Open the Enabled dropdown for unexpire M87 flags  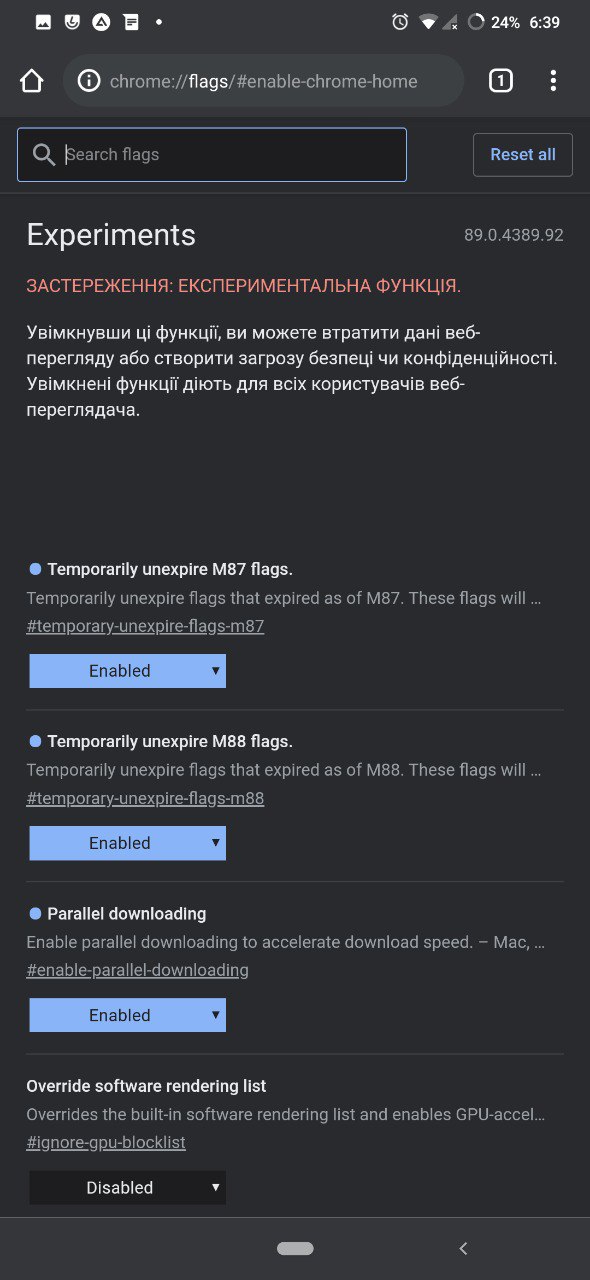pyautogui.click(x=128, y=671)
